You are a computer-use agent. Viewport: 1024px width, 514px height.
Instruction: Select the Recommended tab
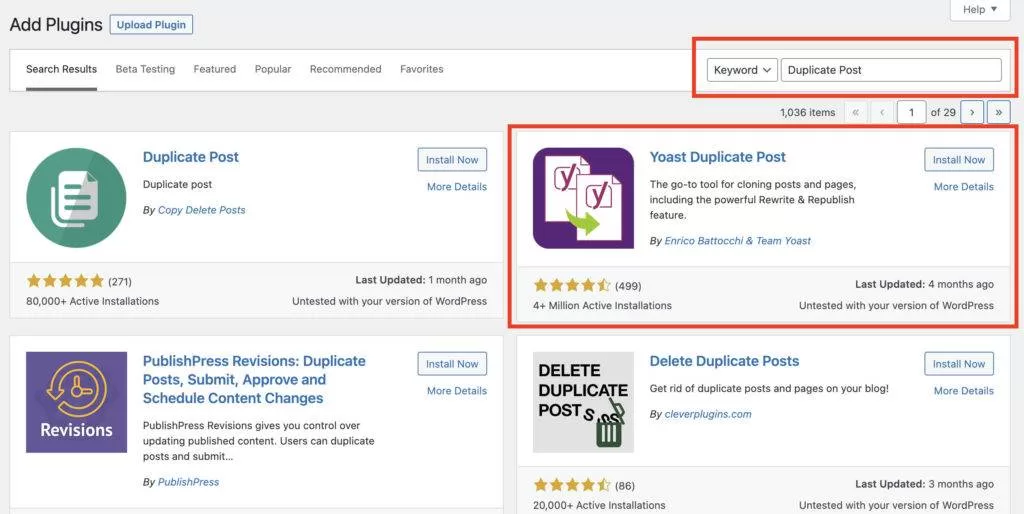click(345, 69)
